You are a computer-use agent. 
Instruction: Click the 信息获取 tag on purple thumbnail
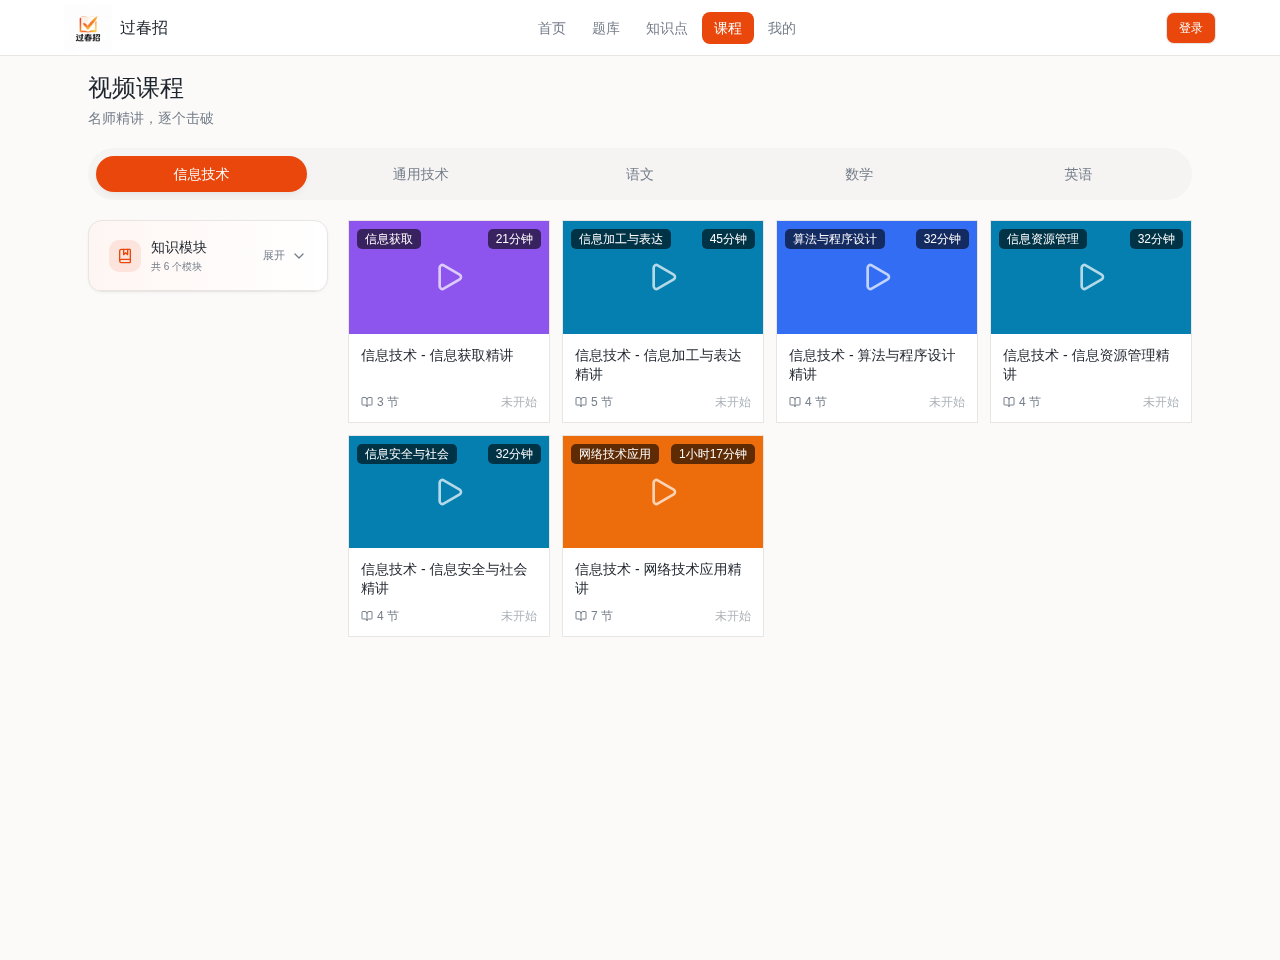[389, 239]
